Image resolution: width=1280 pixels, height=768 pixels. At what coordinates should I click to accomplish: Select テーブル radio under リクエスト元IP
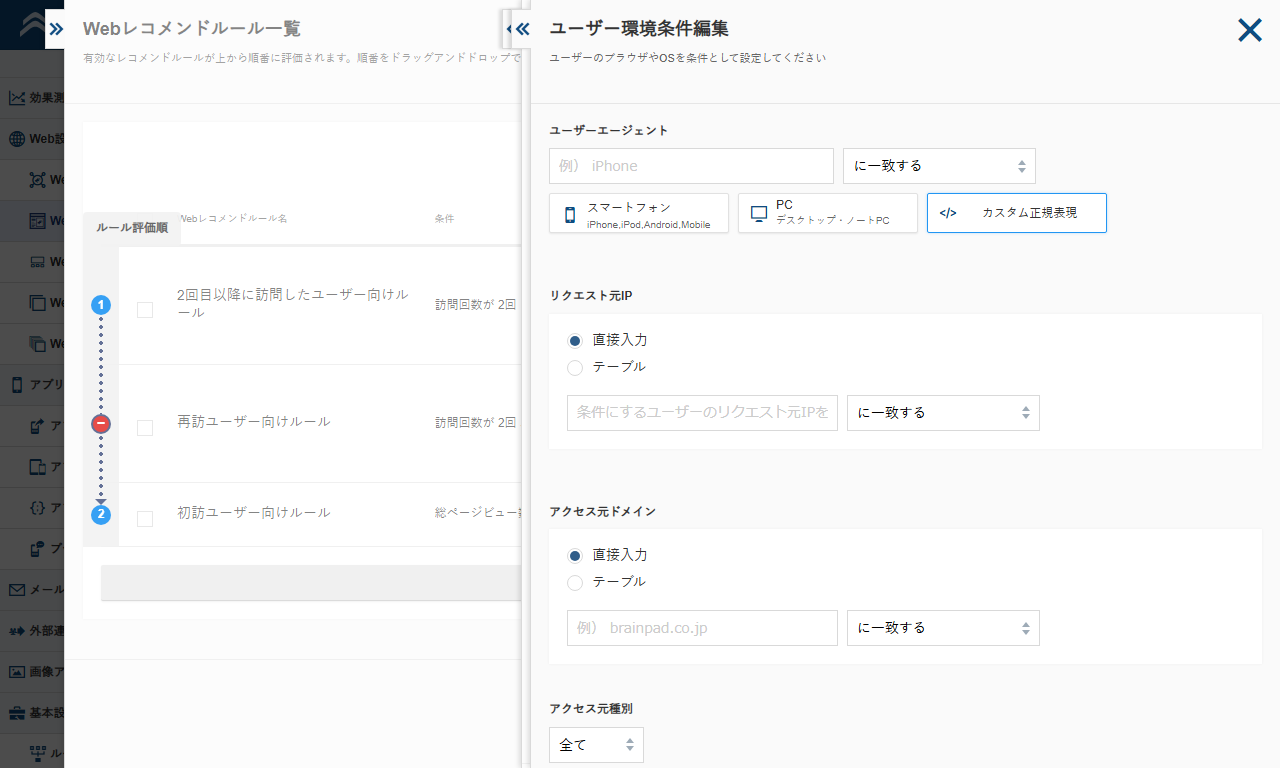pyautogui.click(x=575, y=368)
